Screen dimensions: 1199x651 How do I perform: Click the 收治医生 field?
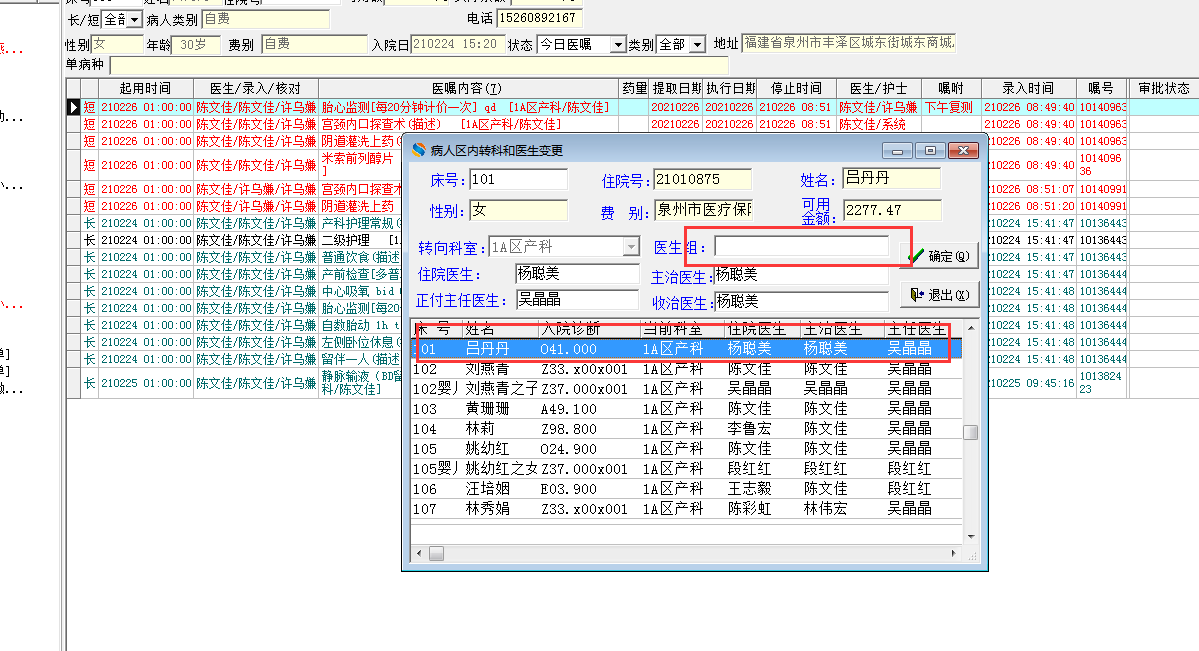coord(801,301)
